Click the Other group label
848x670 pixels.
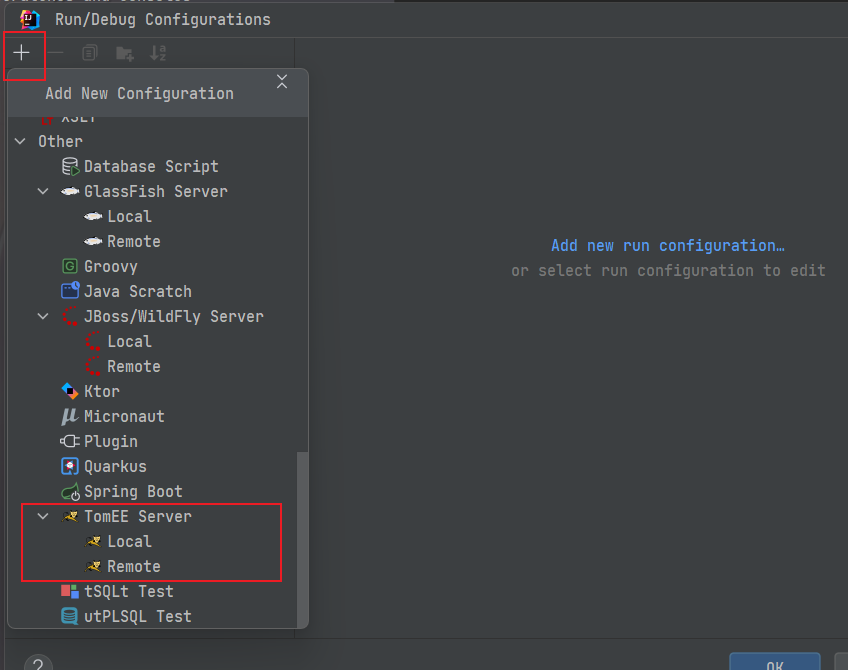click(60, 142)
